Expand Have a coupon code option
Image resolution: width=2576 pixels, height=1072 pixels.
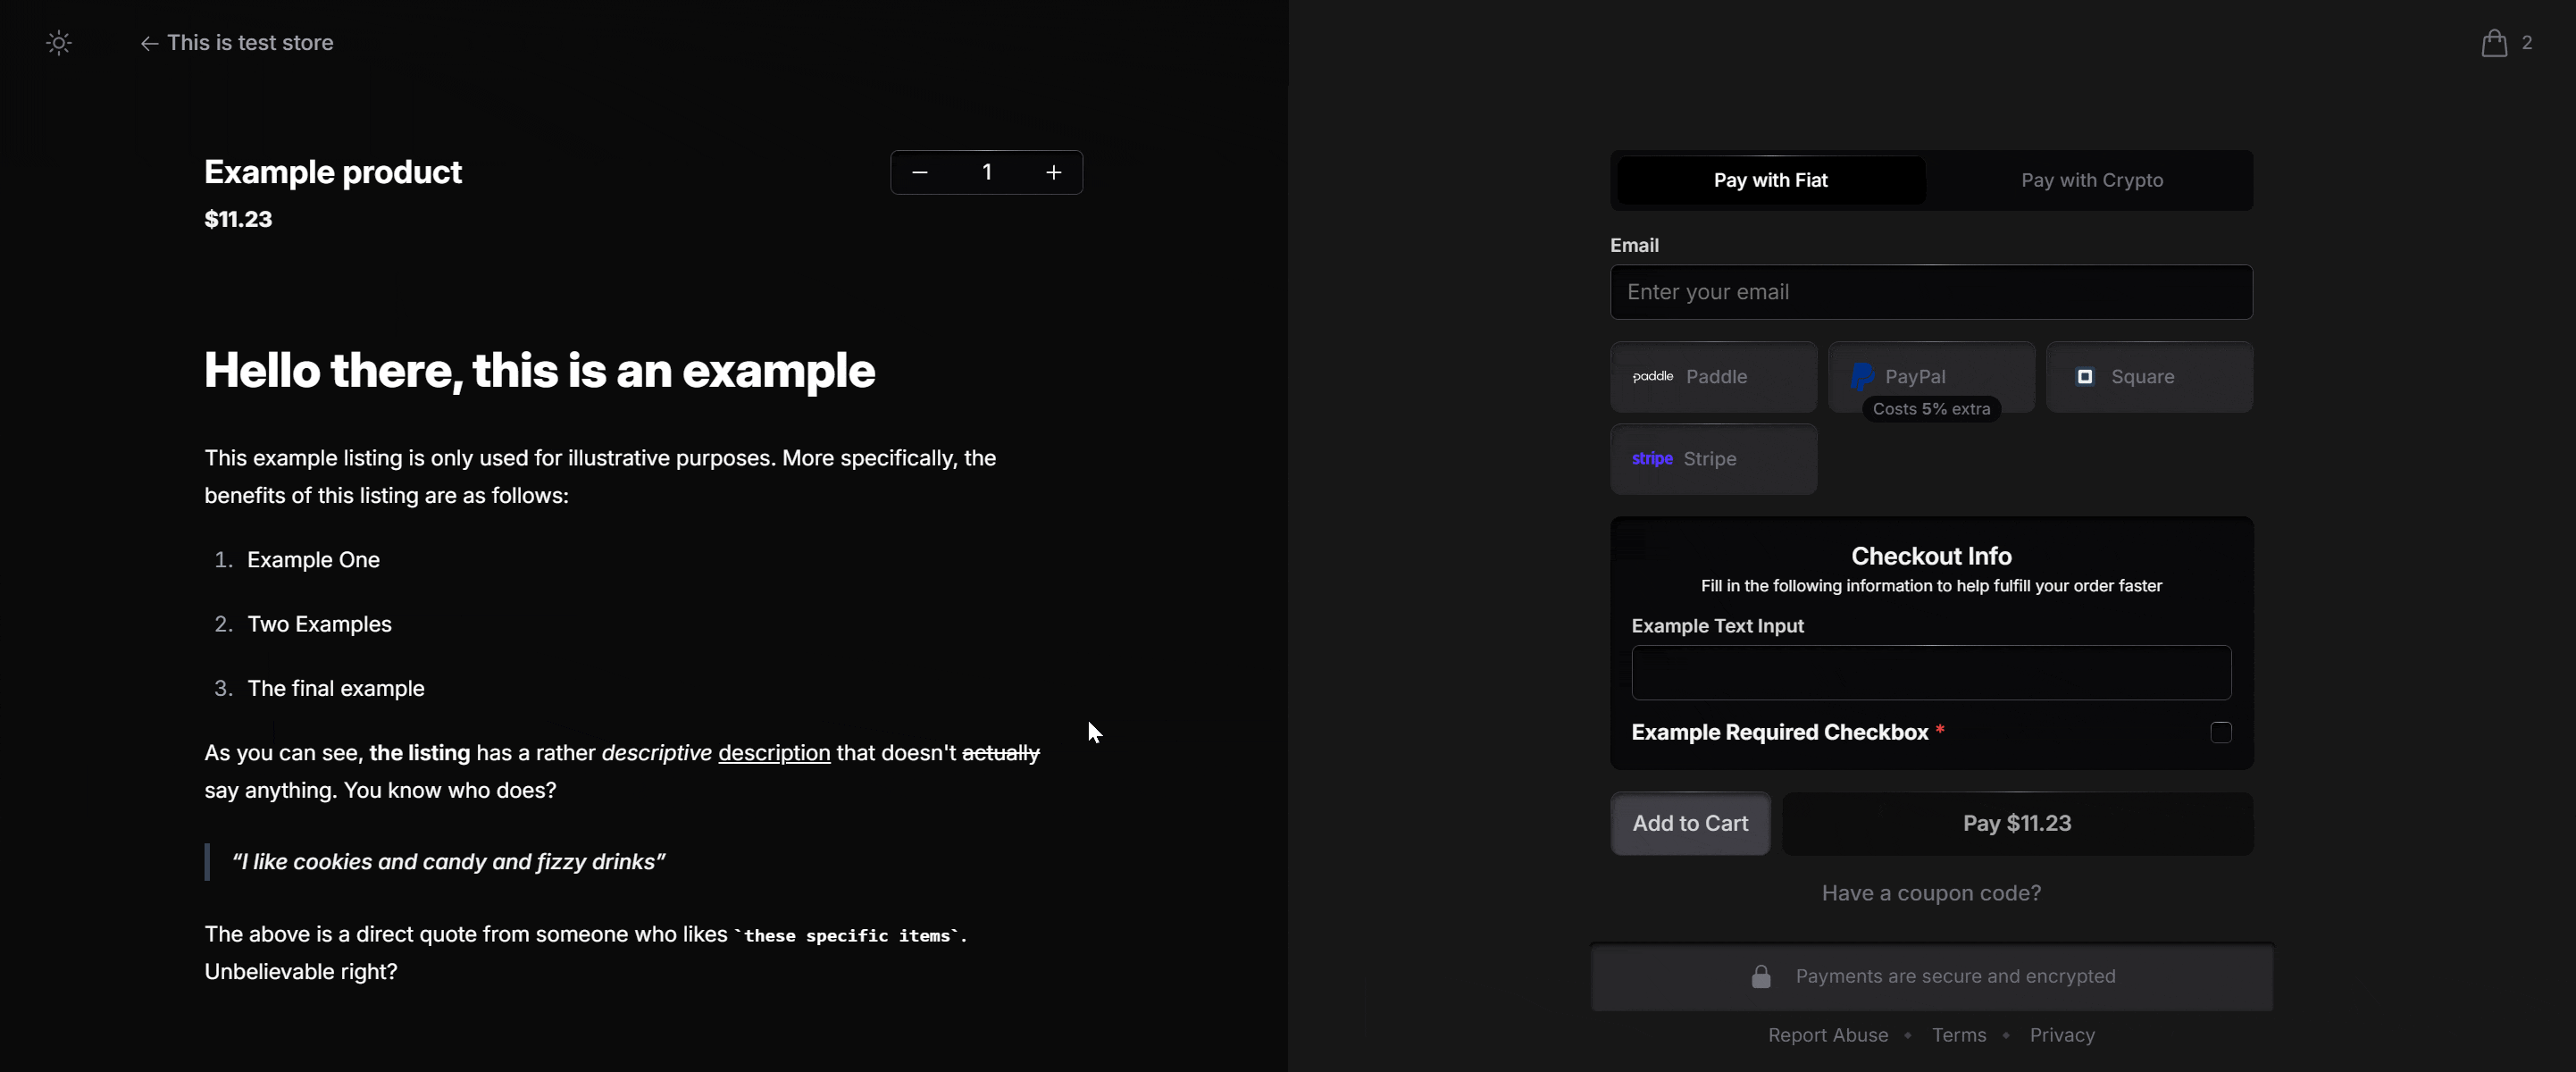pyautogui.click(x=1930, y=893)
